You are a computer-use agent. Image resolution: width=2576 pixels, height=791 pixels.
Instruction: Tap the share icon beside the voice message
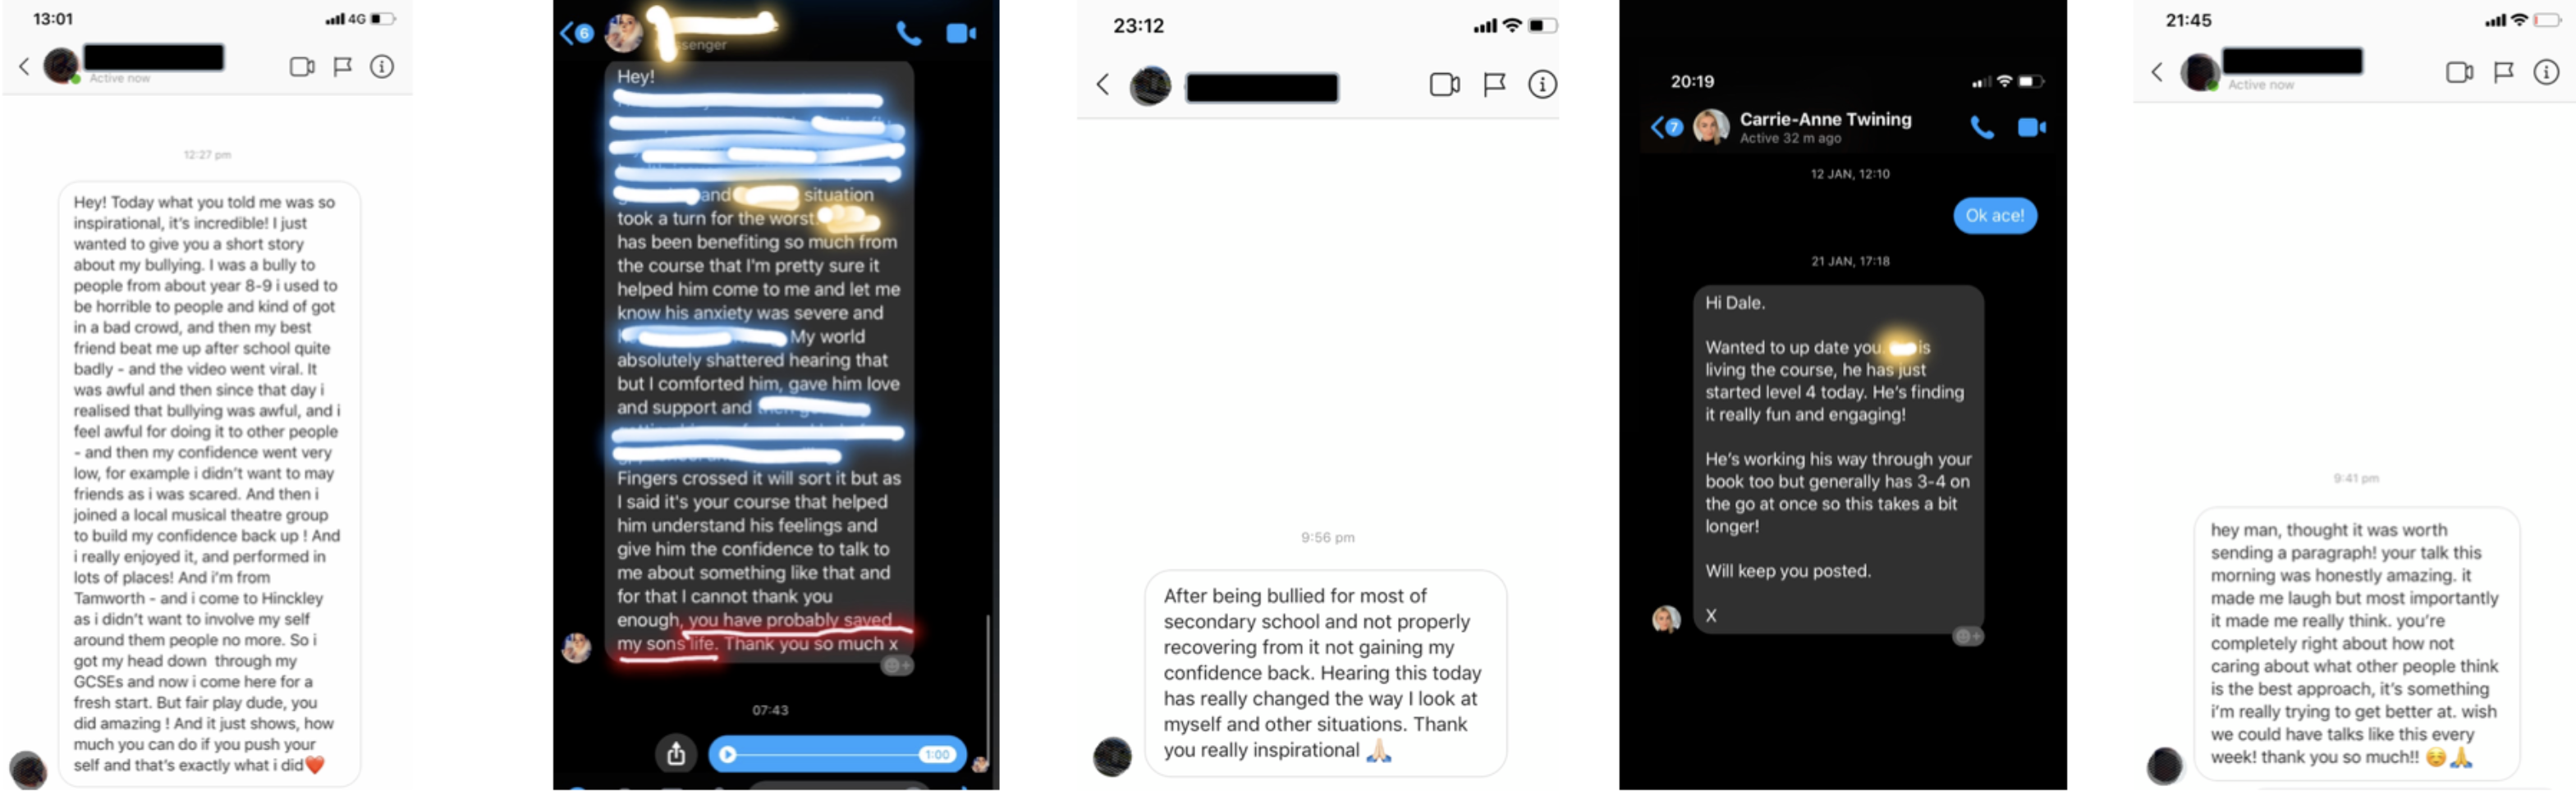[x=676, y=754]
